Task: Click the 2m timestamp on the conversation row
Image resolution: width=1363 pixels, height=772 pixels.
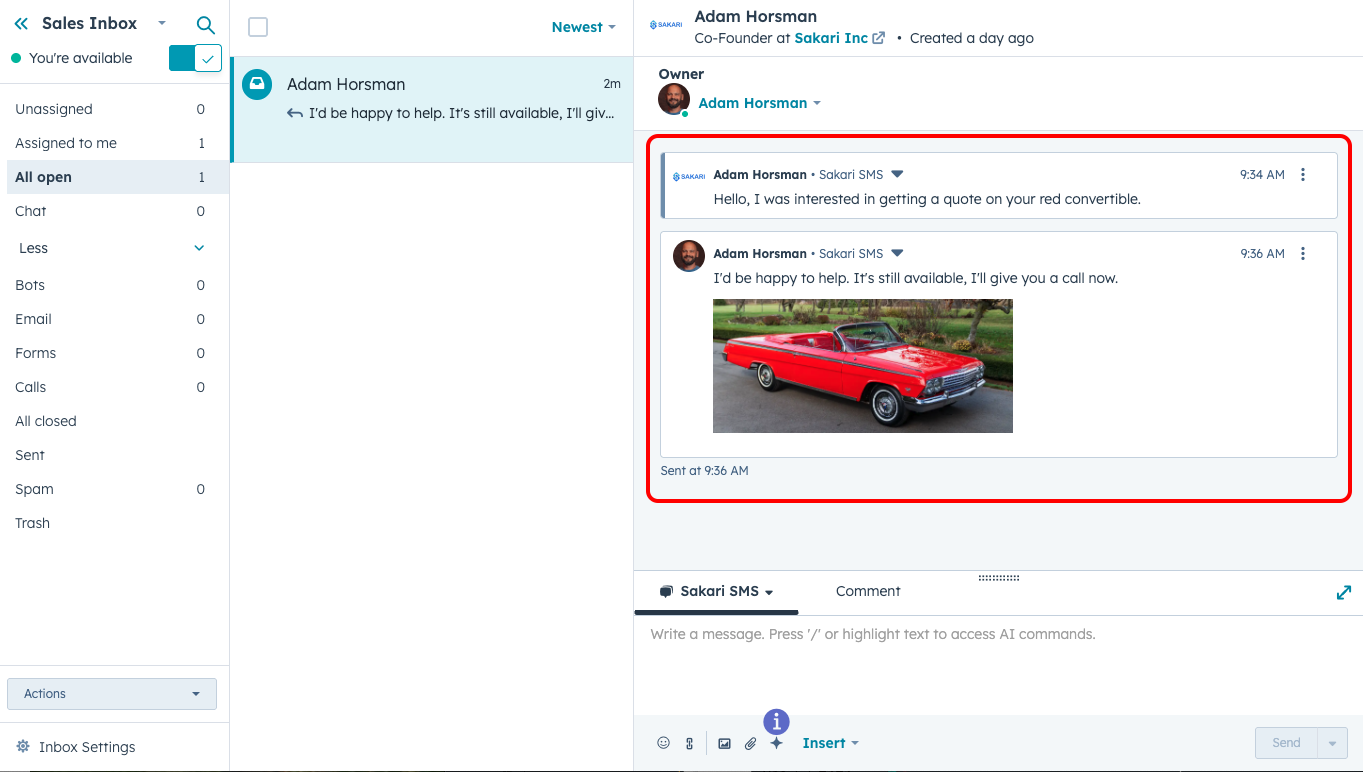Action: [x=612, y=84]
